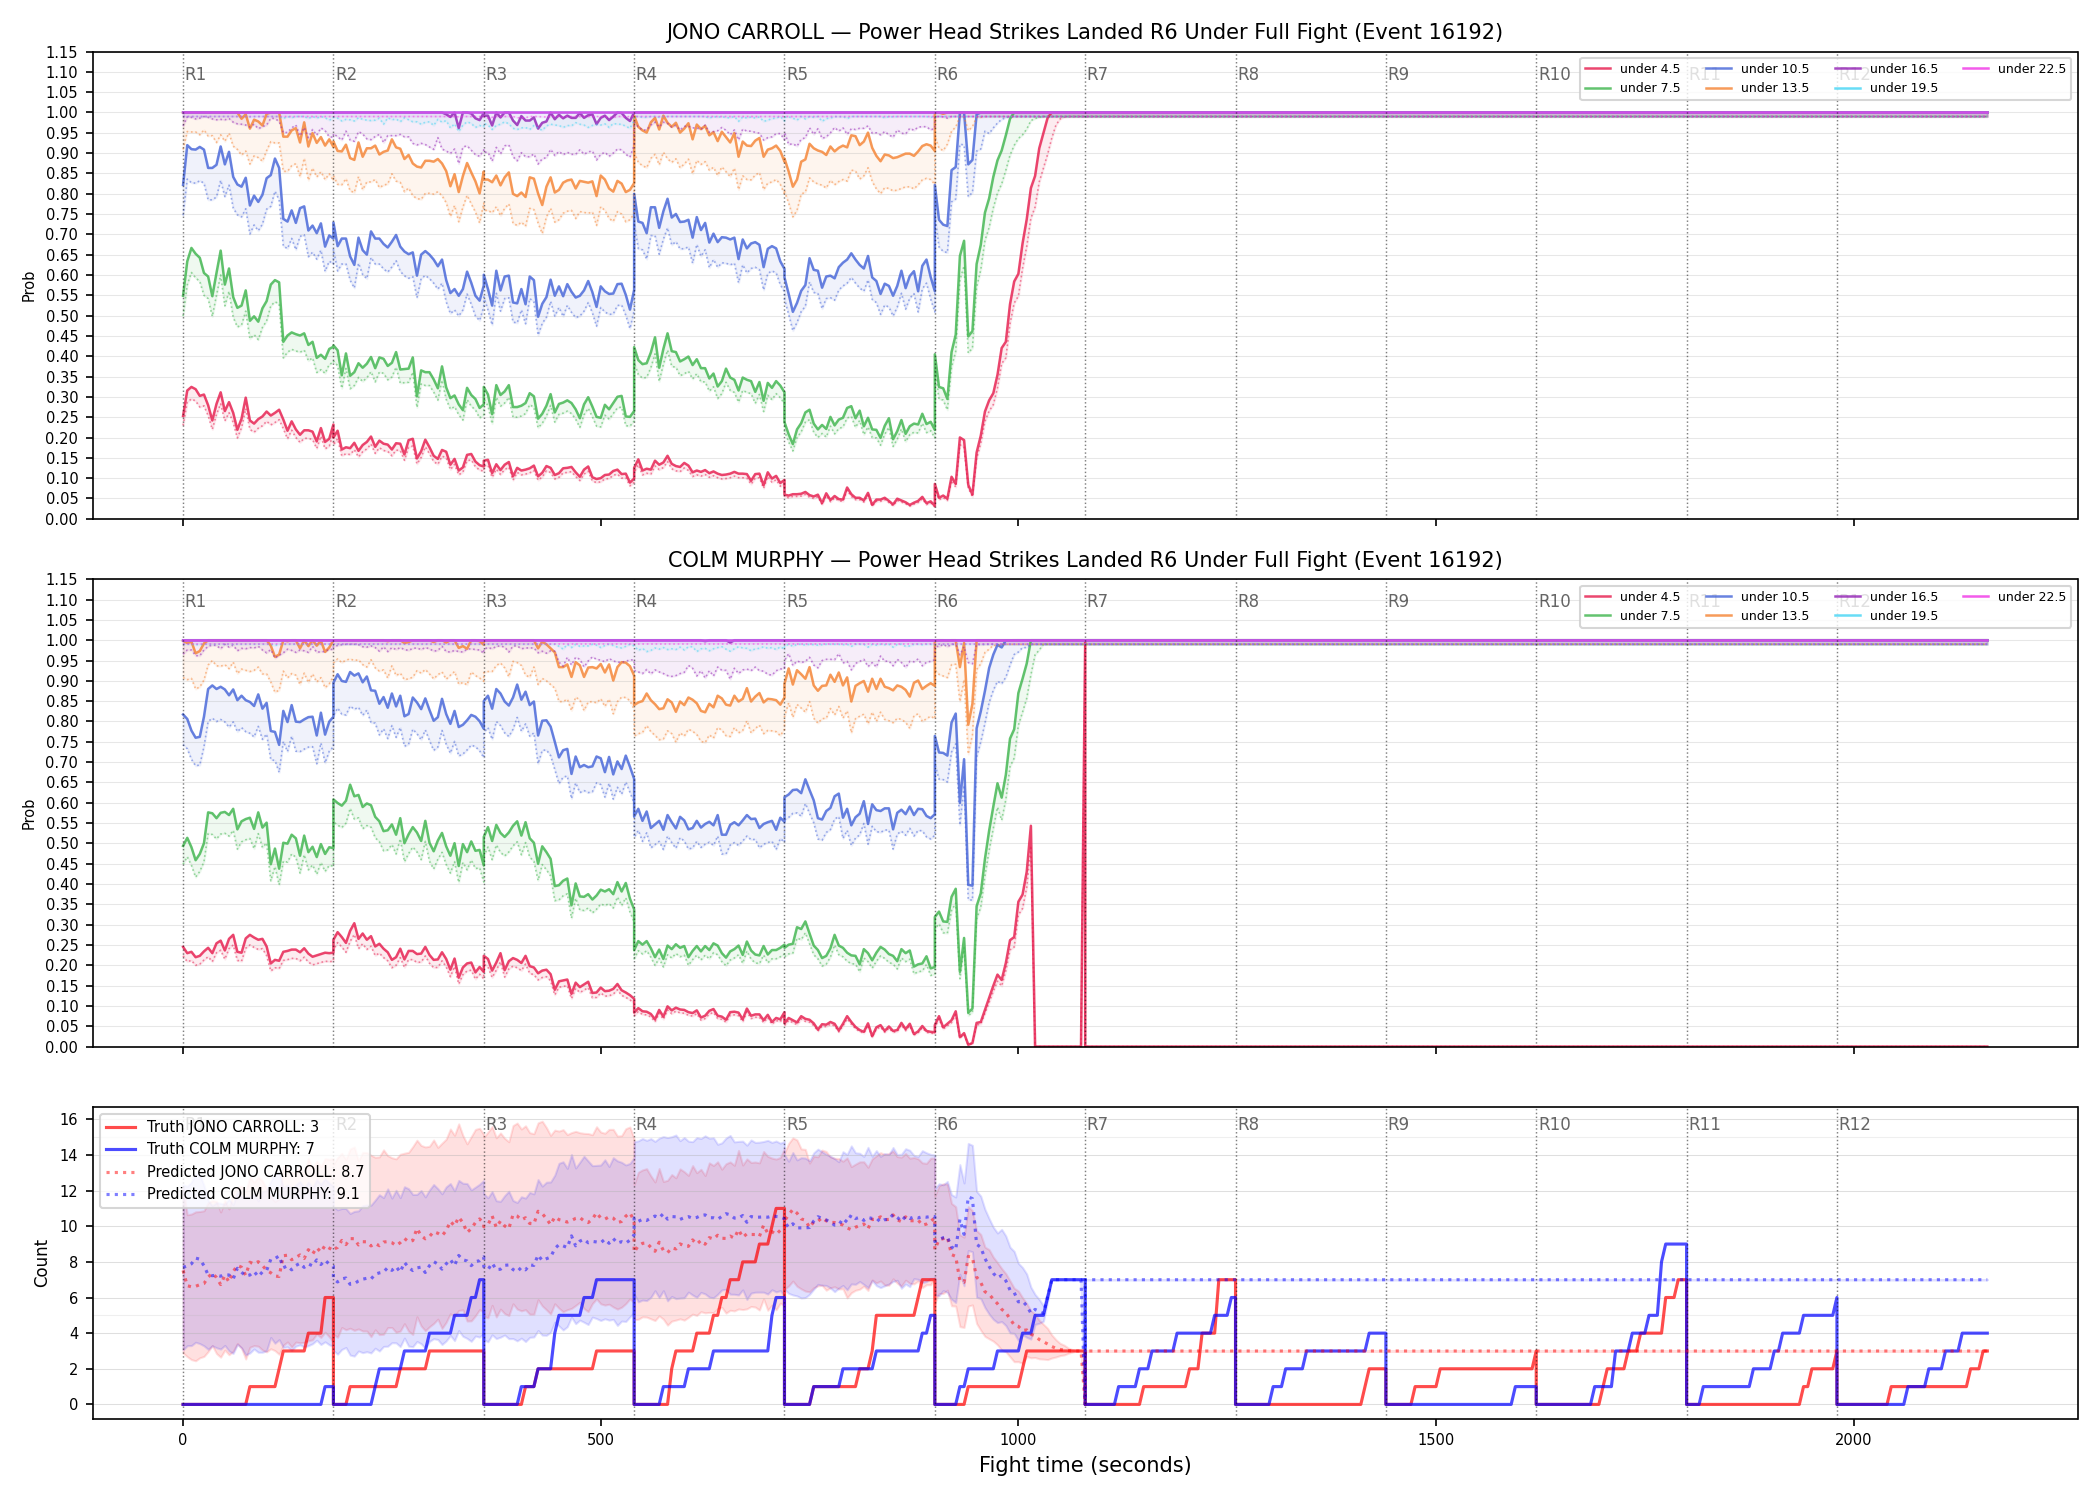Select 'Predicted COLM MURPHY: 9.1' legend entry
The image size is (2100, 1500).
232,1193
